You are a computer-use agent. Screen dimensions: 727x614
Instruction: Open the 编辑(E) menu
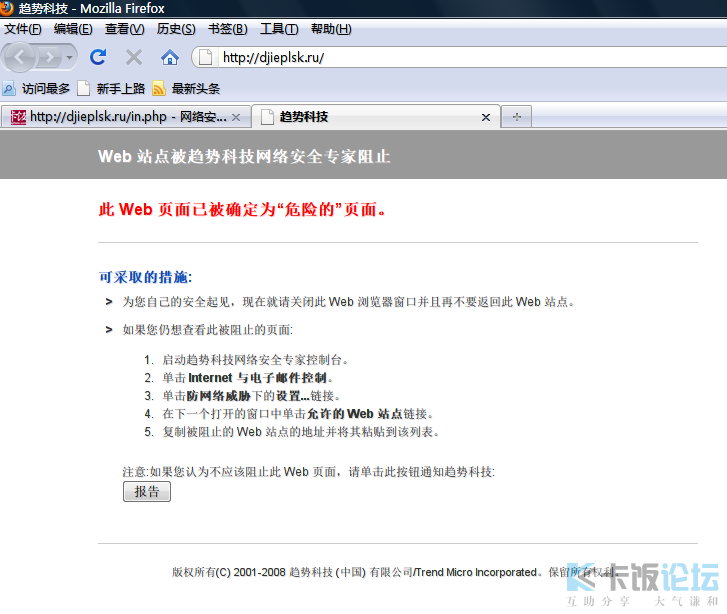pyautogui.click(x=73, y=29)
